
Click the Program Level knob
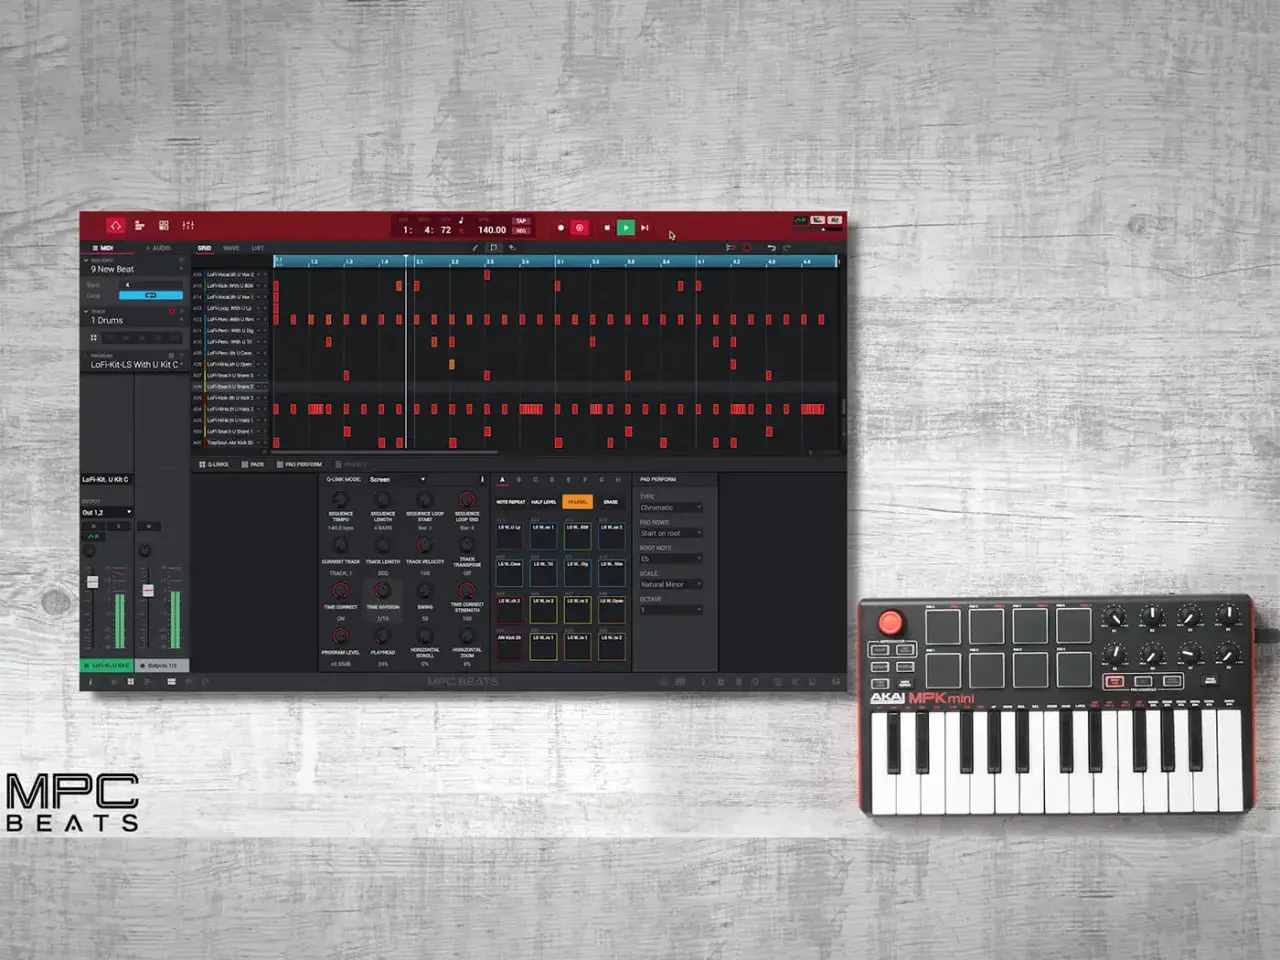[340, 637]
